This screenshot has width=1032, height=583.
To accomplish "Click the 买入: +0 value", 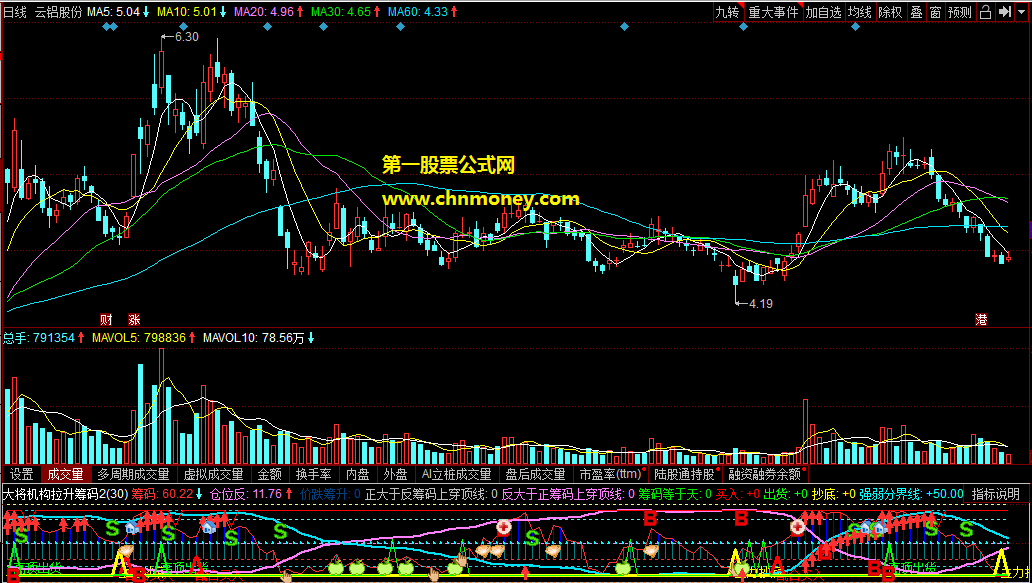I will pos(737,494).
